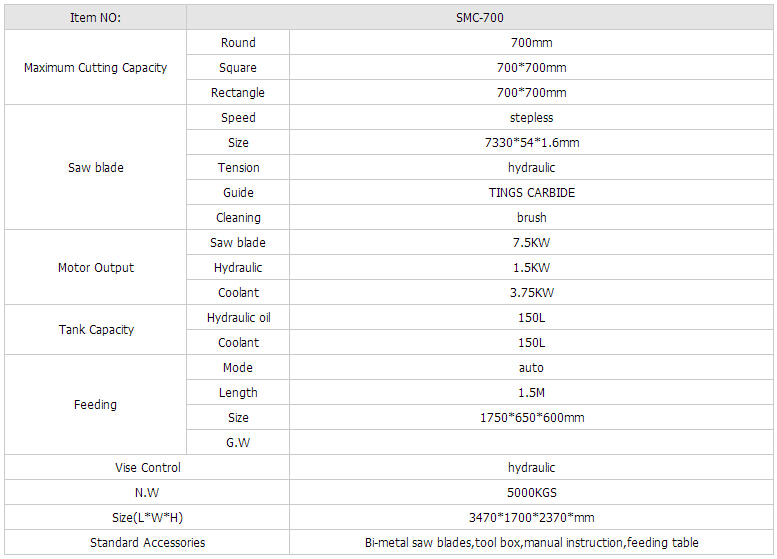Select the Tank Capacity category label

coord(96,330)
